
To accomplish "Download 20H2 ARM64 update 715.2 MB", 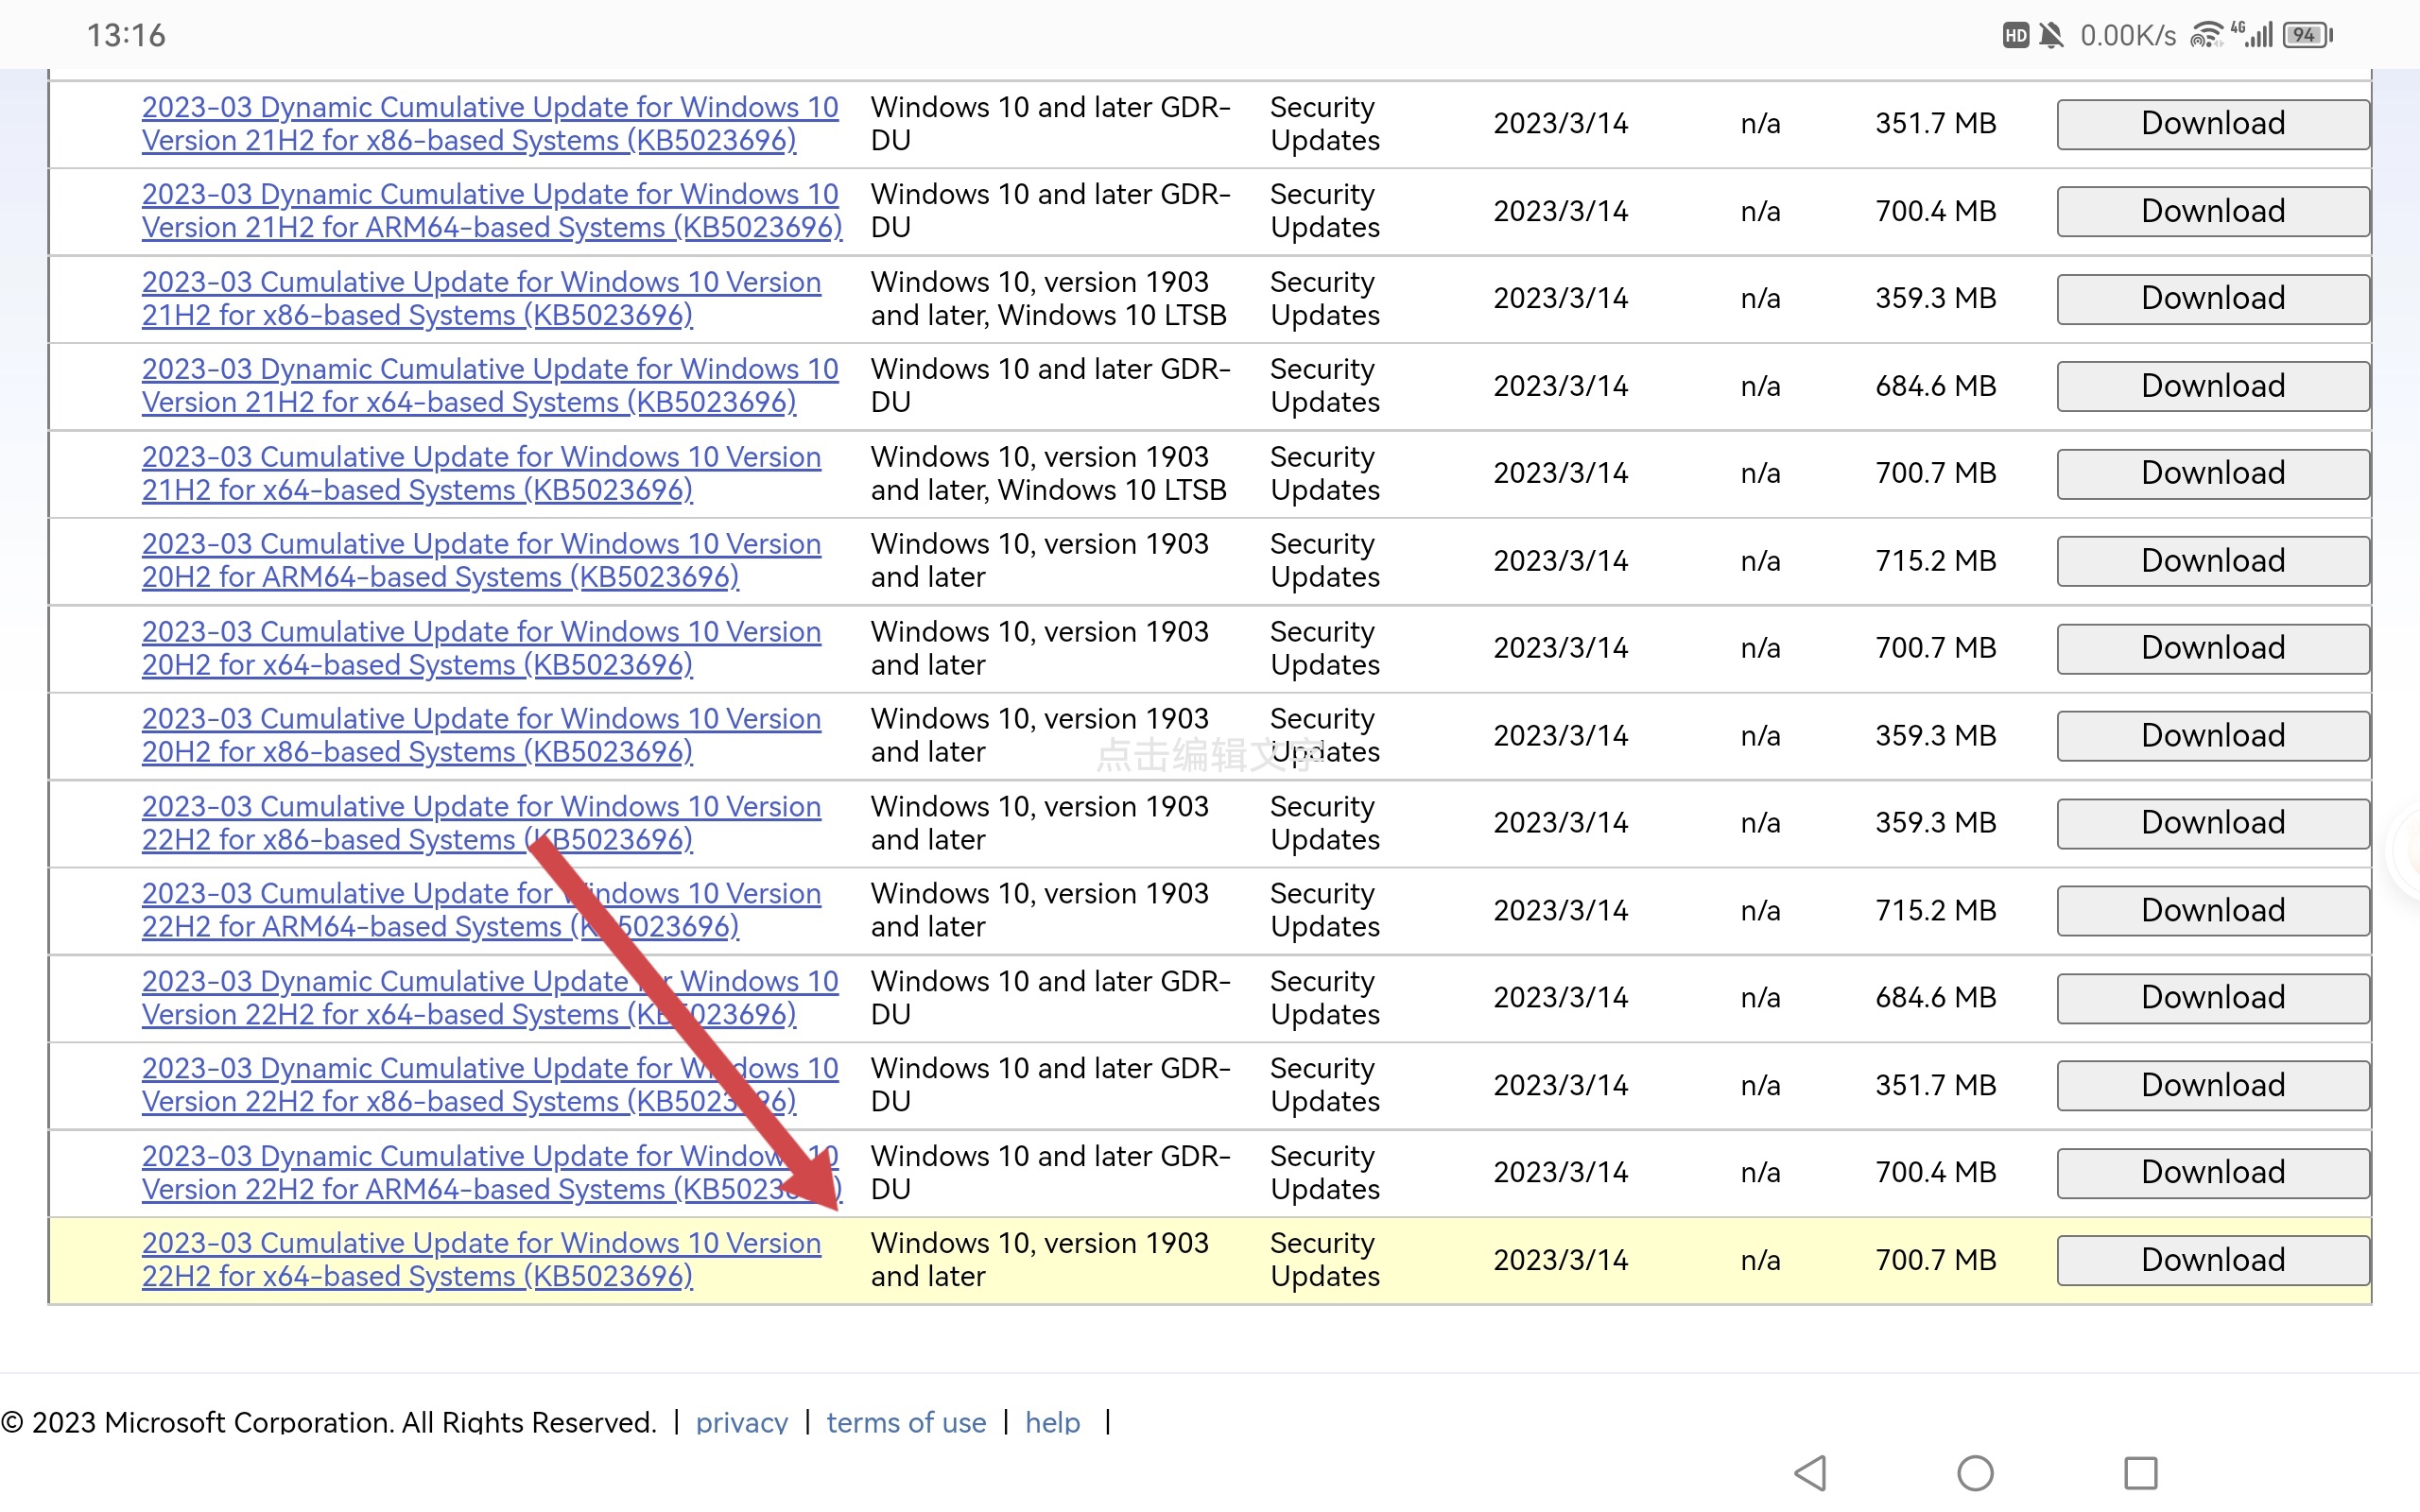I will click(2213, 561).
